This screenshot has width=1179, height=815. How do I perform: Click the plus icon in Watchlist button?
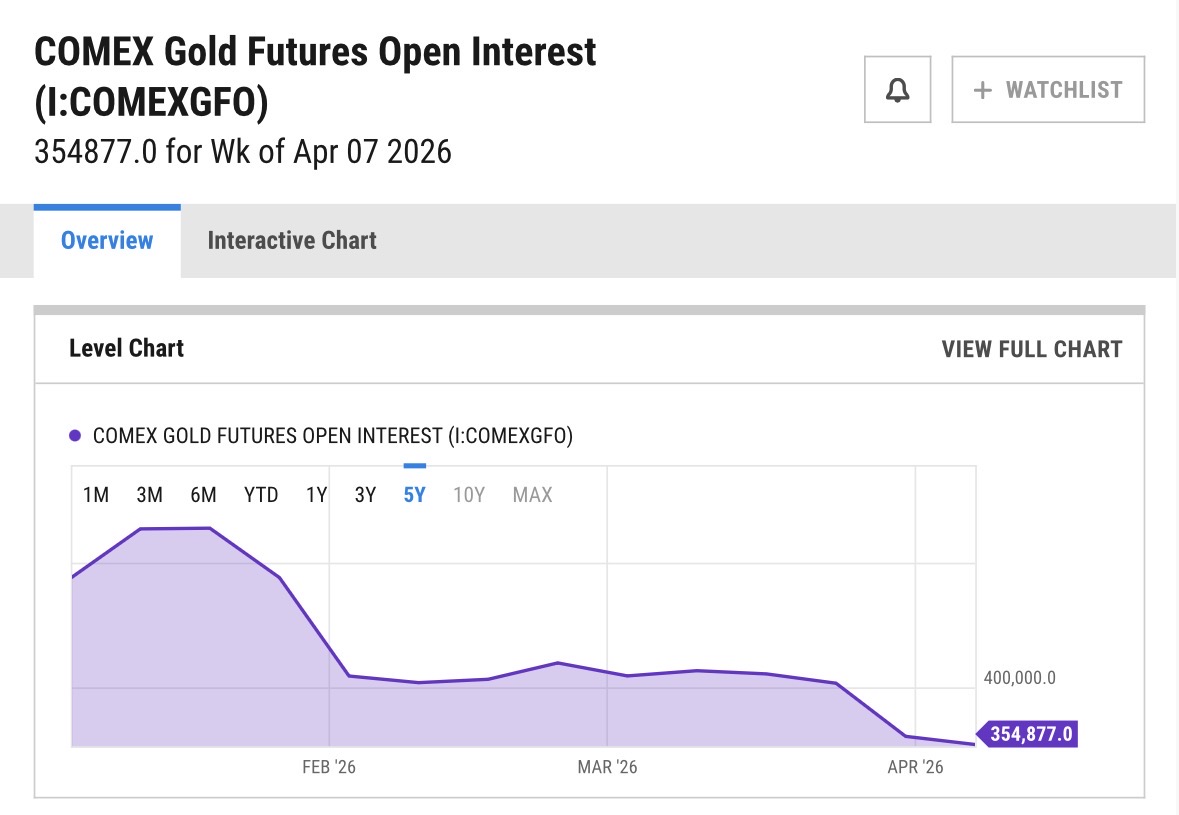coord(983,90)
